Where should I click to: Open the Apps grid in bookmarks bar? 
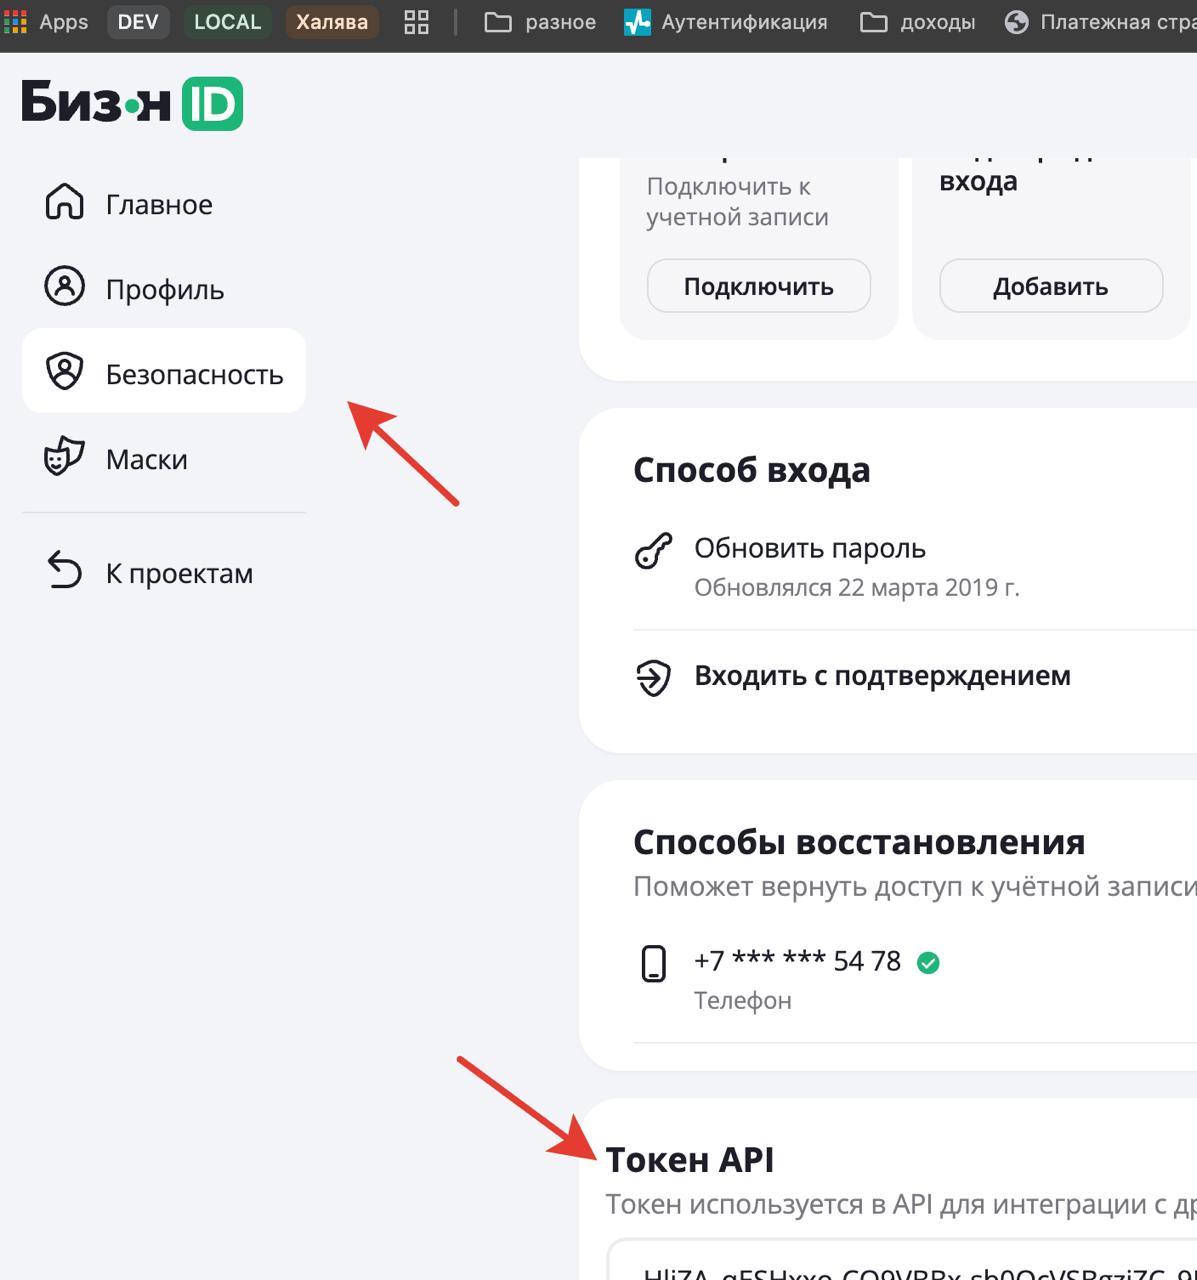(x=46, y=22)
